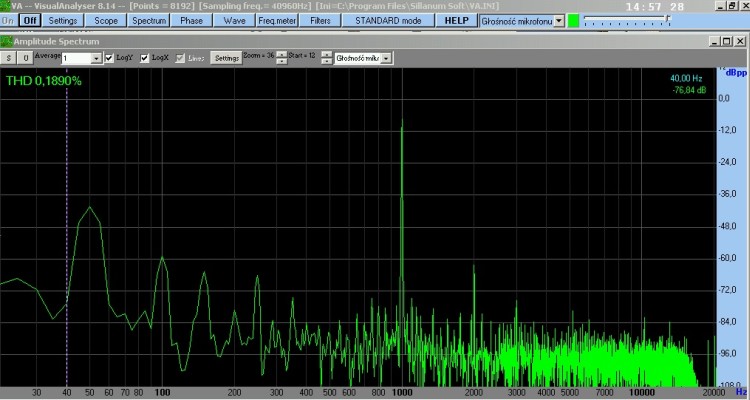
Task: Click the Average value field
Action: (76, 58)
